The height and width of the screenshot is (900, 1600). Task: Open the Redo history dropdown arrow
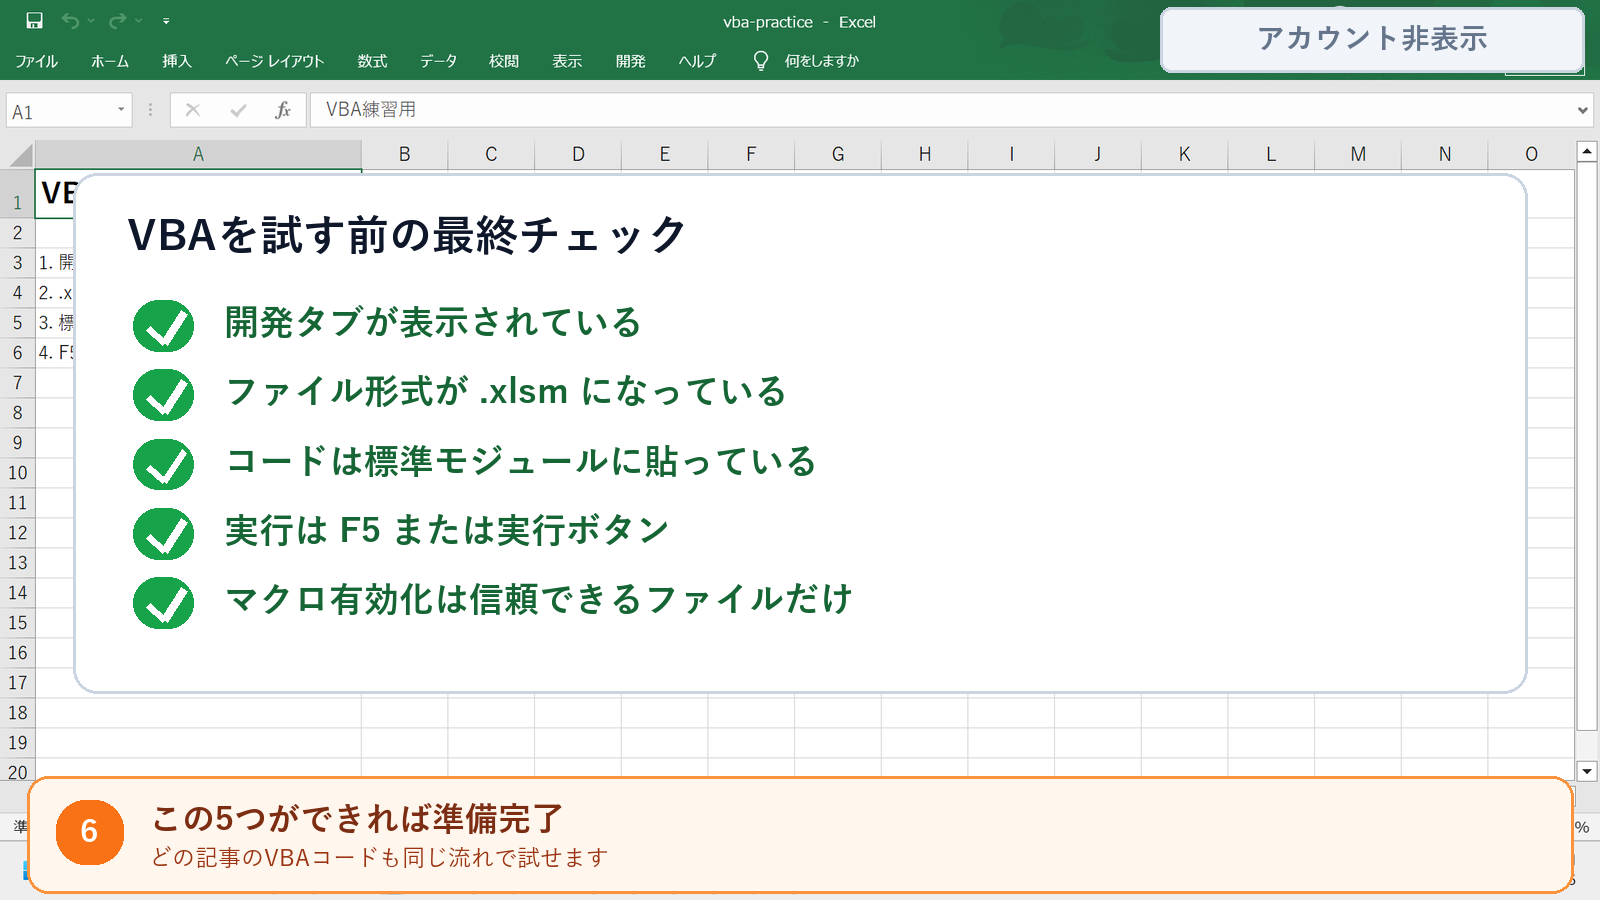[139, 21]
